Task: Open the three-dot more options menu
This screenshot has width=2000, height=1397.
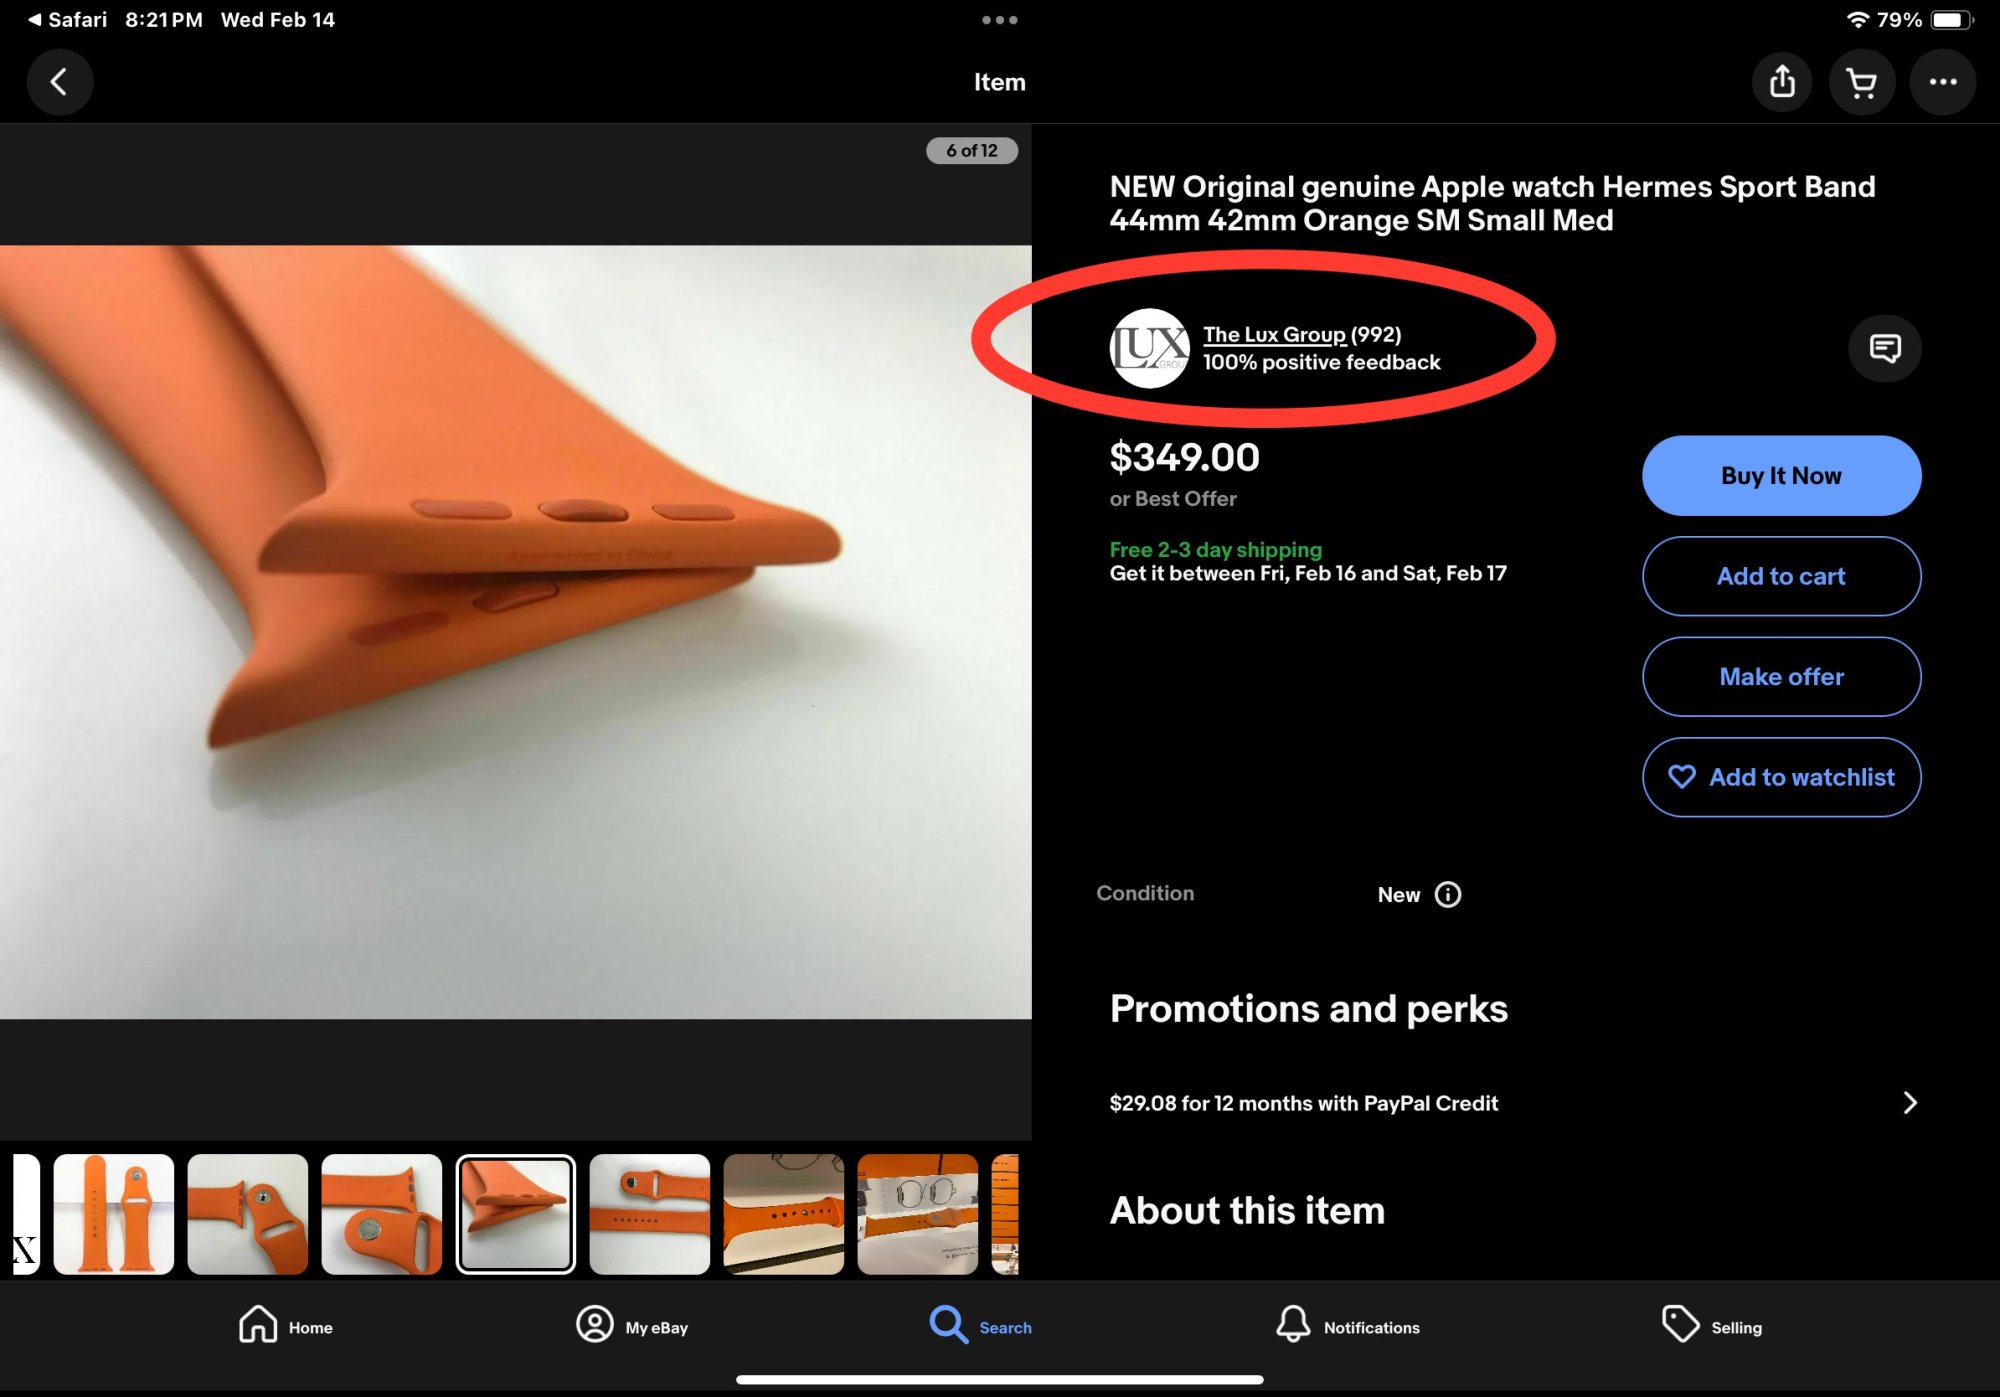Action: 1942,82
